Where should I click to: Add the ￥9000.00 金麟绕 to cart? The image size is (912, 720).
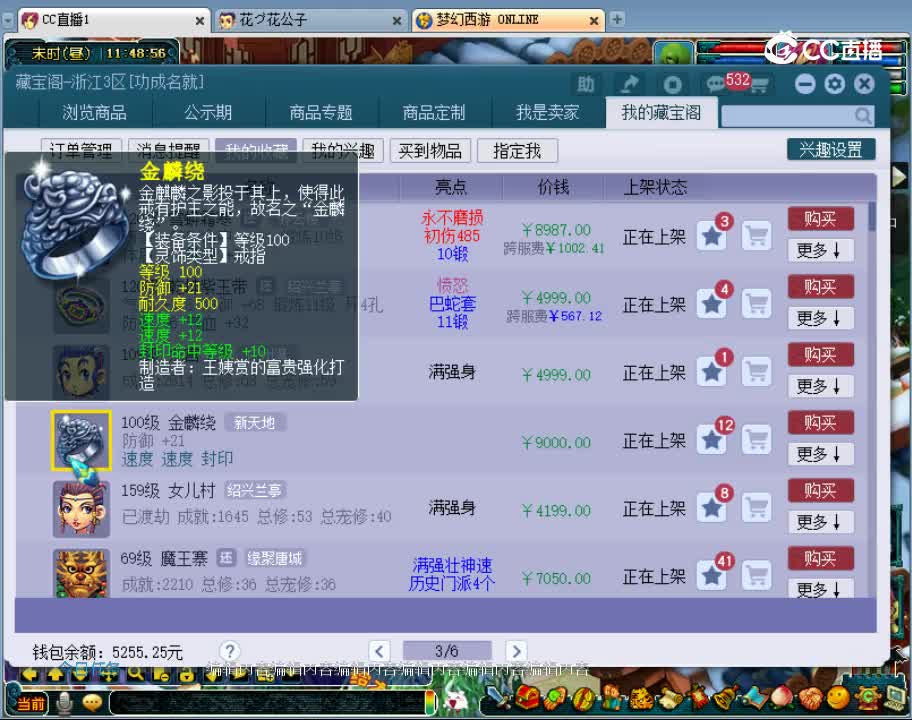point(757,440)
